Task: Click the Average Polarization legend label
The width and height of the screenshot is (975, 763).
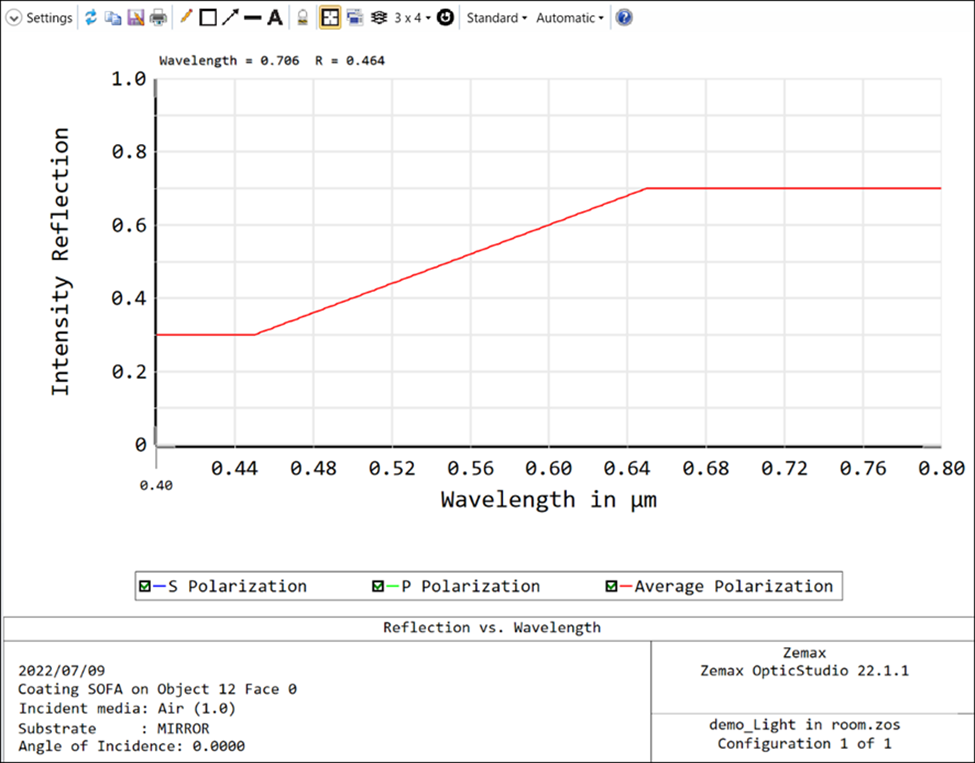Action: [734, 586]
